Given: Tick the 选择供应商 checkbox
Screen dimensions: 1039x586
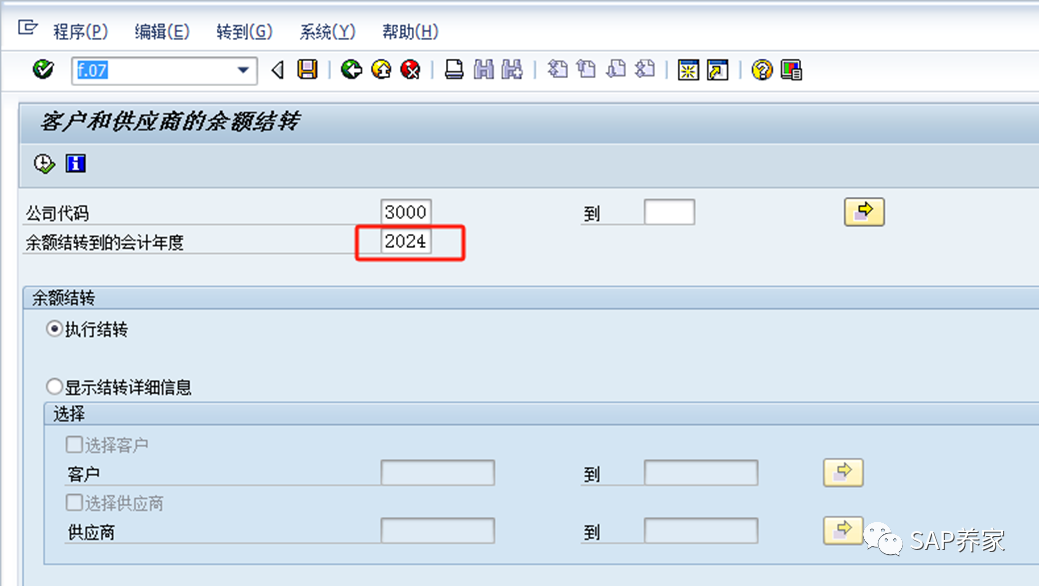Looking at the screenshot, I should [x=74, y=502].
